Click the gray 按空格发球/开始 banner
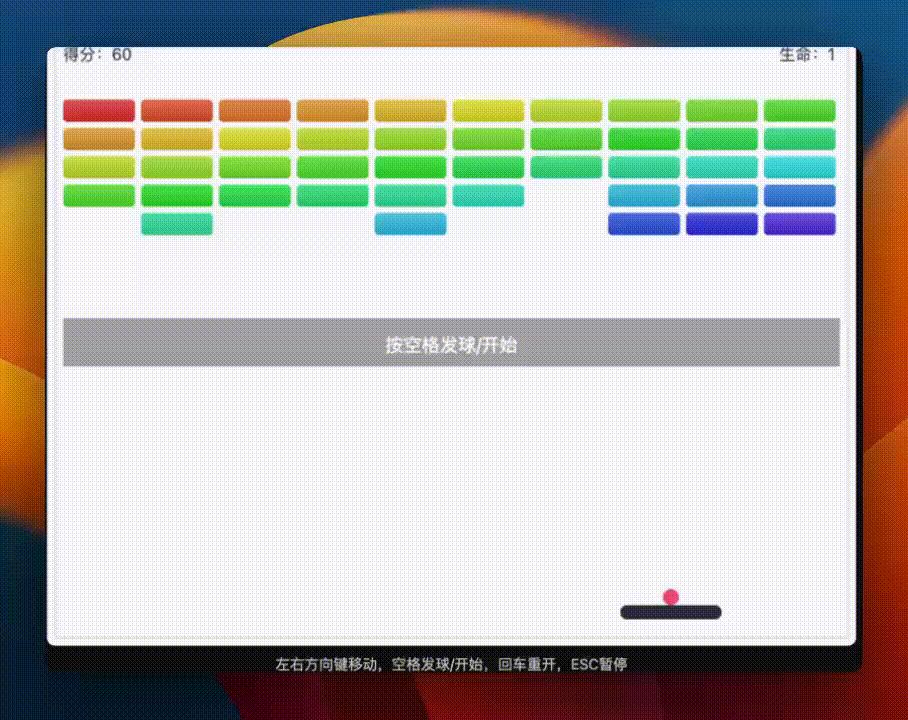 [451, 342]
